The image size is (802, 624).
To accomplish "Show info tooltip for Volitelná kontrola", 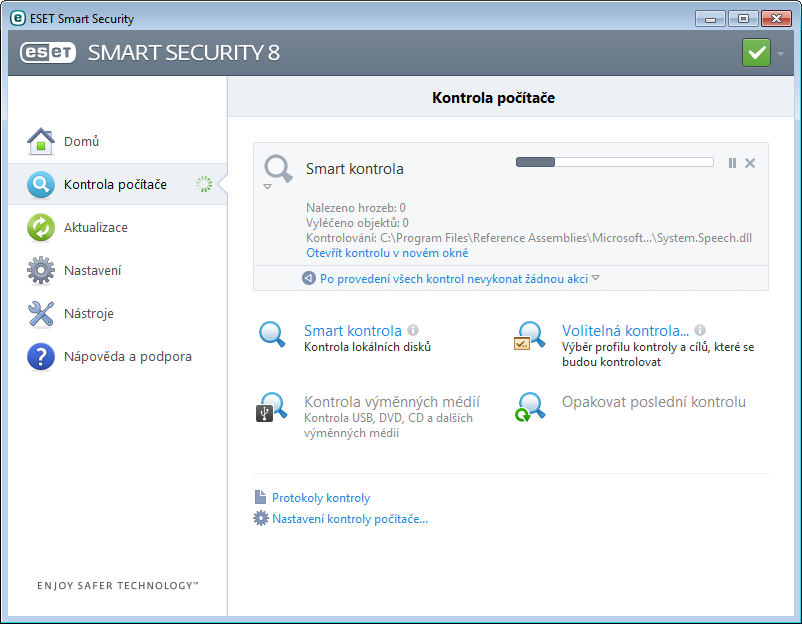I will tap(700, 330).
